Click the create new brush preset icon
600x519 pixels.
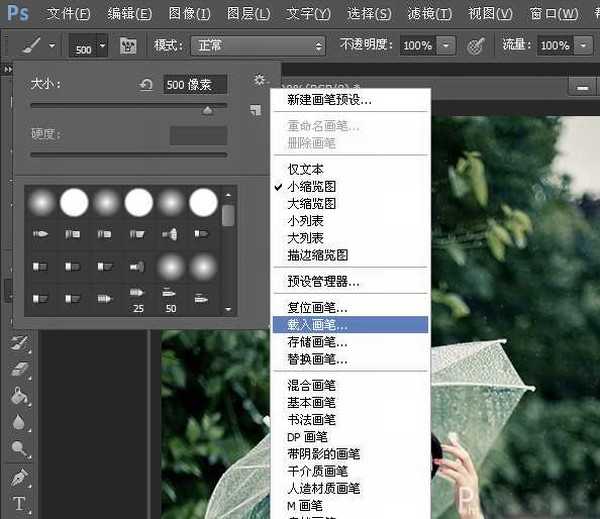256,109
